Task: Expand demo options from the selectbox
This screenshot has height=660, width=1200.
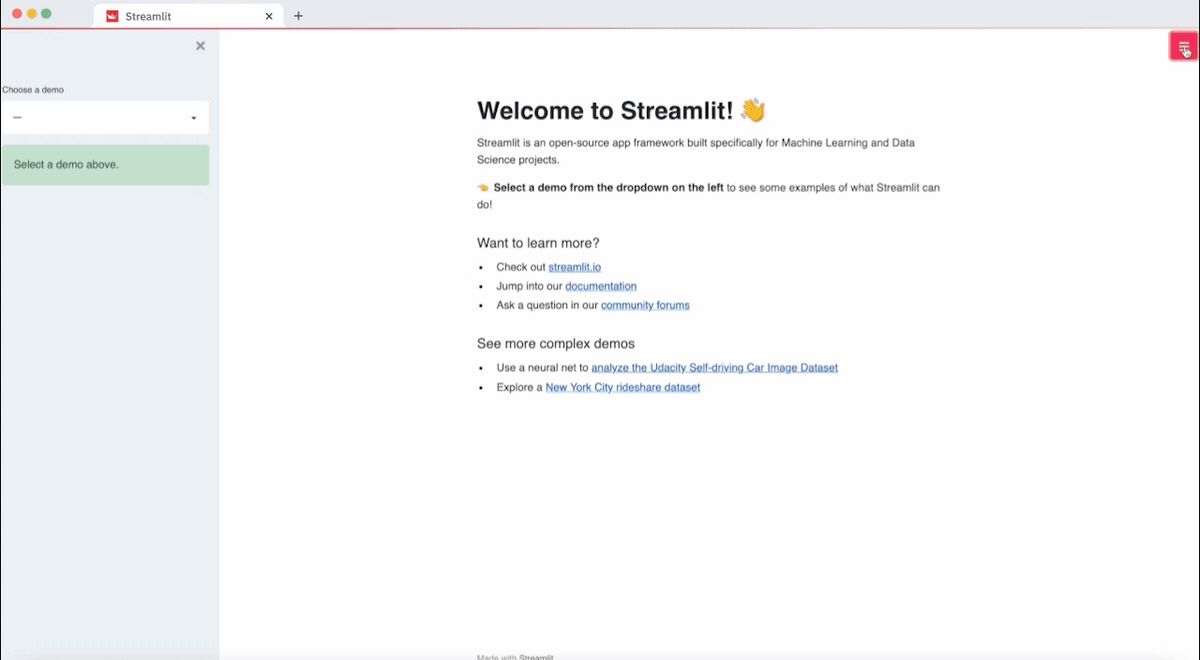Action: [105, 117]
